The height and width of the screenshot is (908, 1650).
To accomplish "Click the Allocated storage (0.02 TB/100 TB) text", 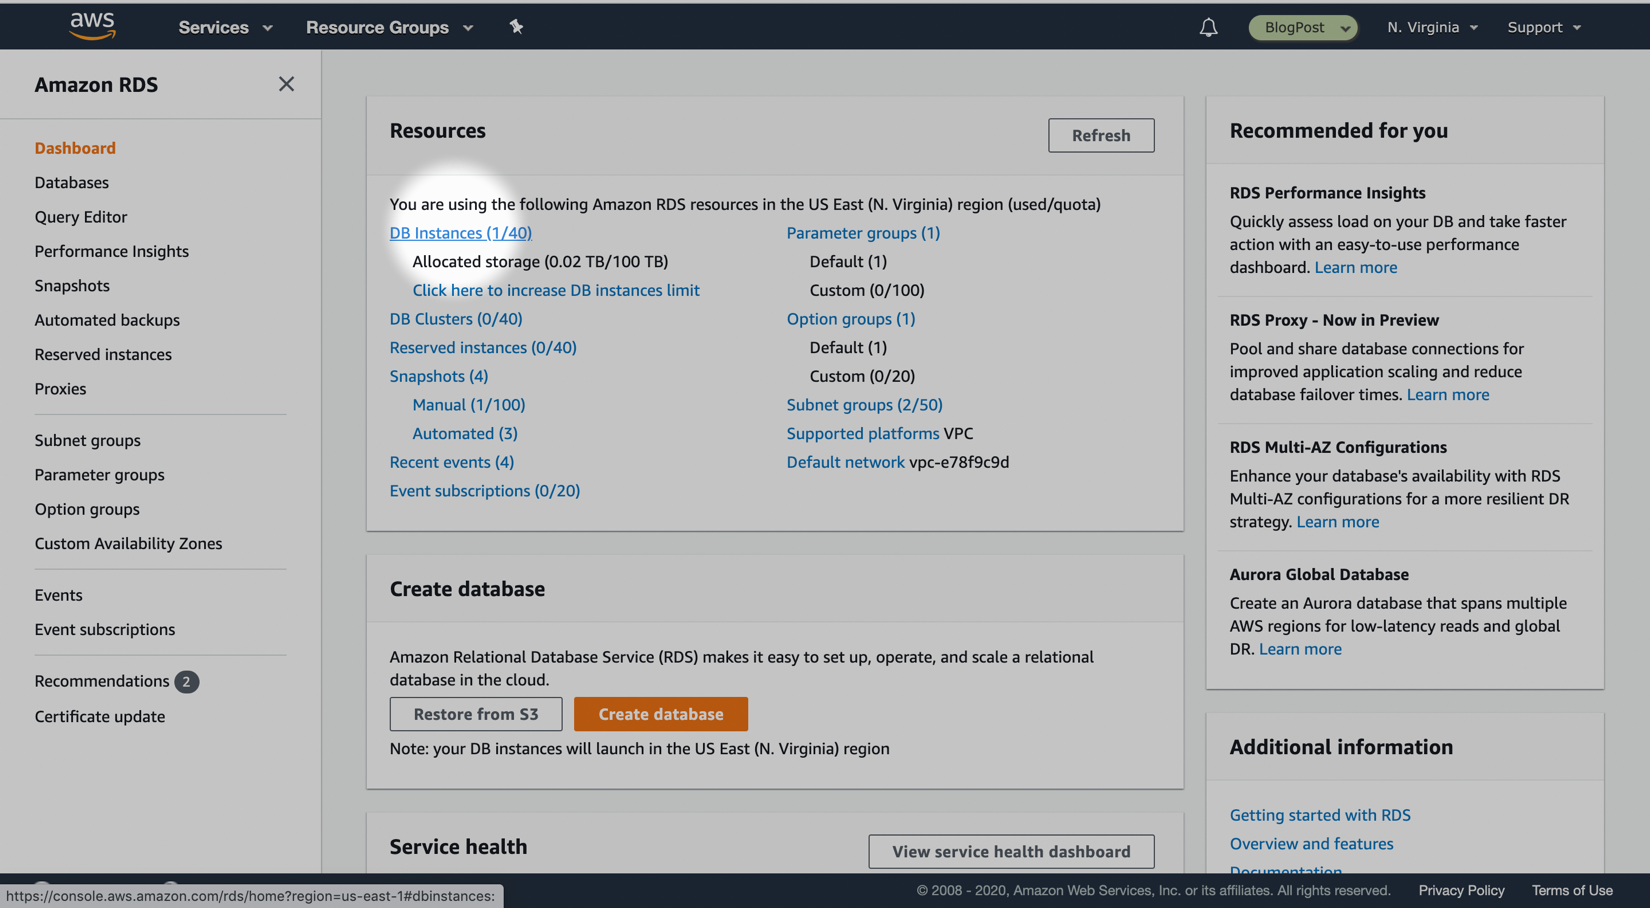I will 540,262.
